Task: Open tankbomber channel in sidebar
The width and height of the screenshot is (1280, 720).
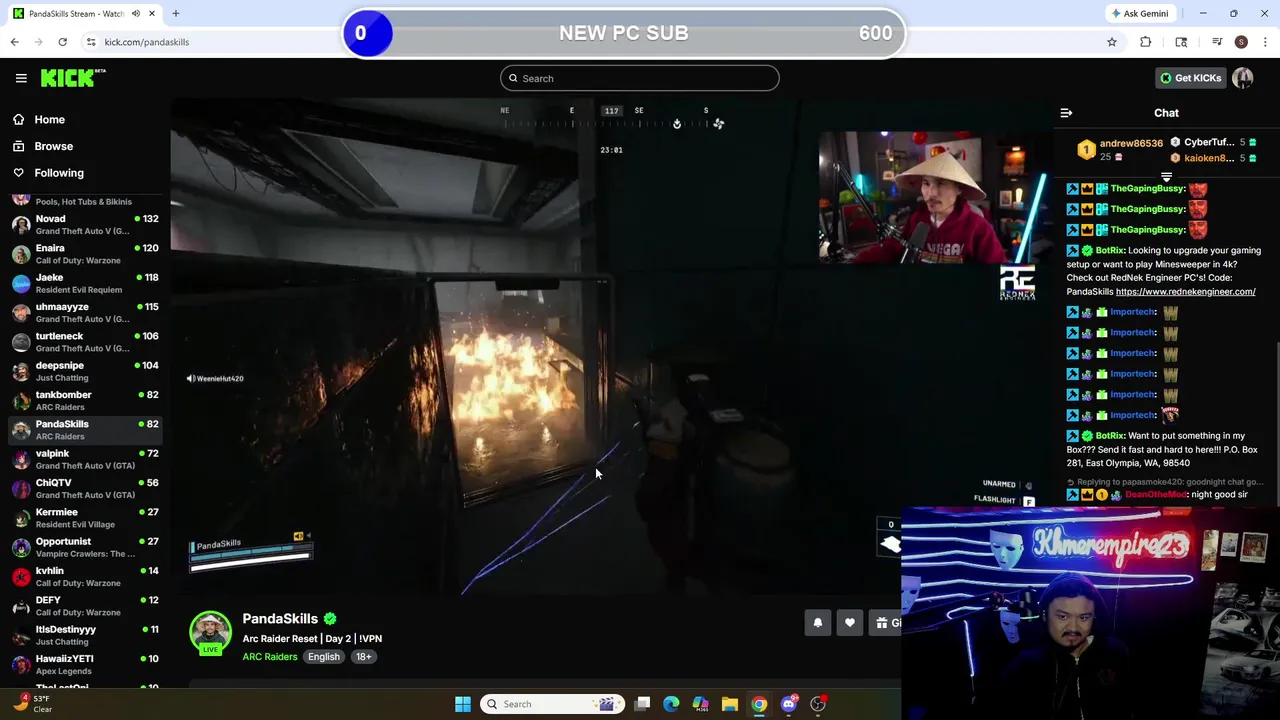Action: point(85,400)
